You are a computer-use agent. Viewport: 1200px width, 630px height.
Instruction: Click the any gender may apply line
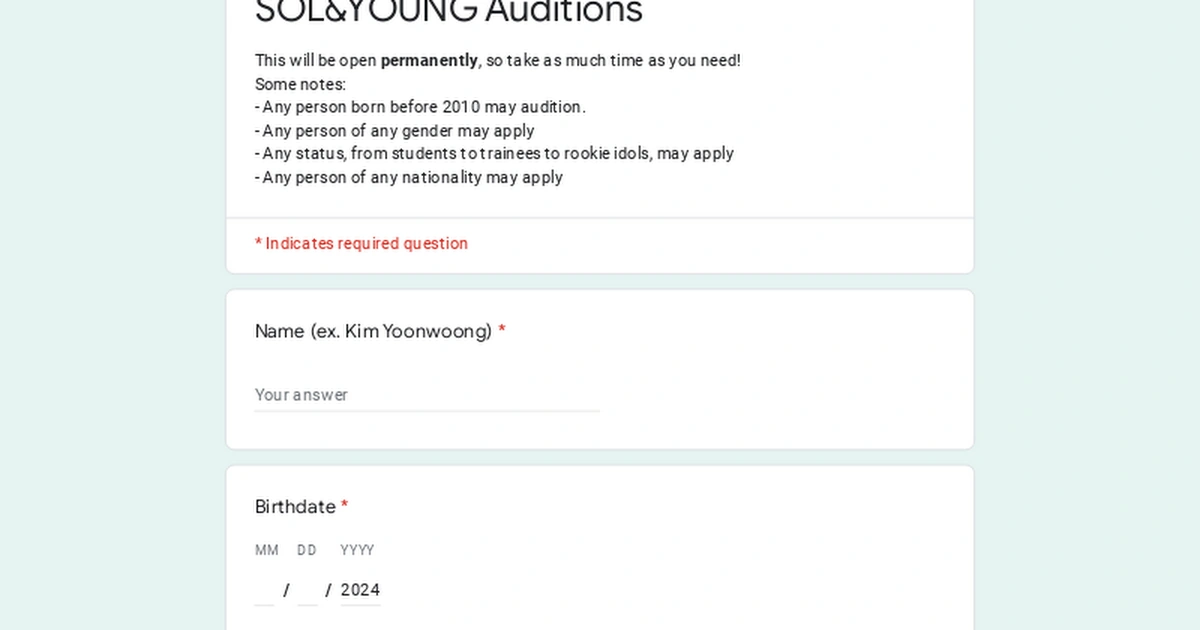point(395,131)
